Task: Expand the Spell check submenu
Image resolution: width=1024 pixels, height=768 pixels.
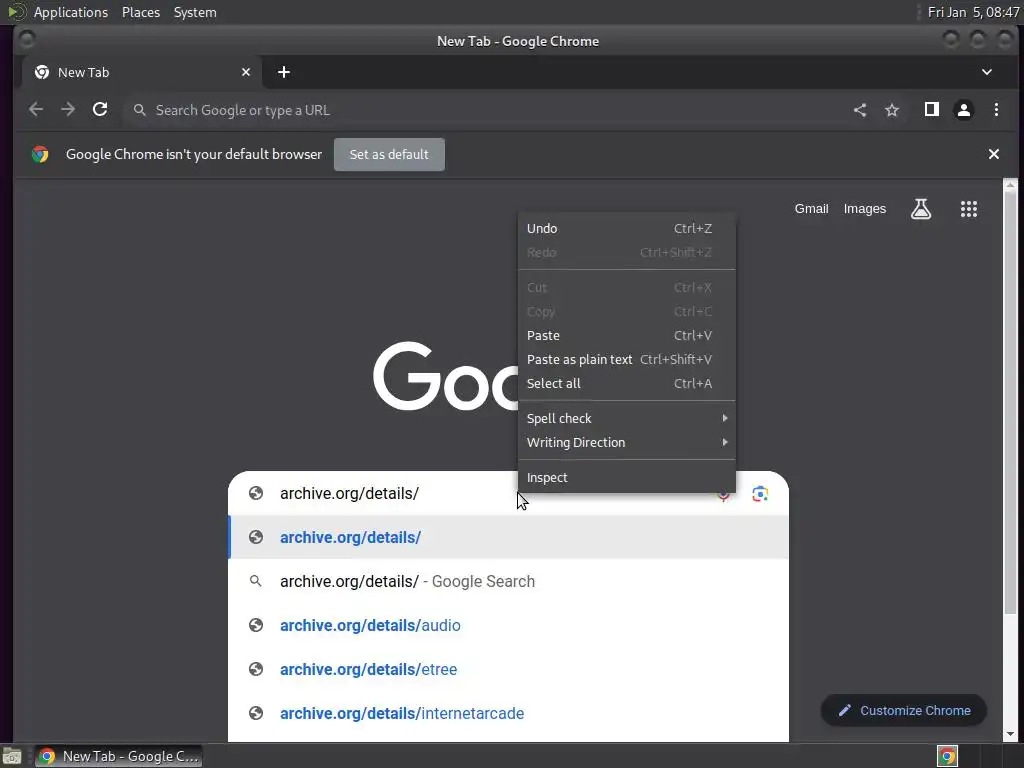Action: (x=626, y=419)
